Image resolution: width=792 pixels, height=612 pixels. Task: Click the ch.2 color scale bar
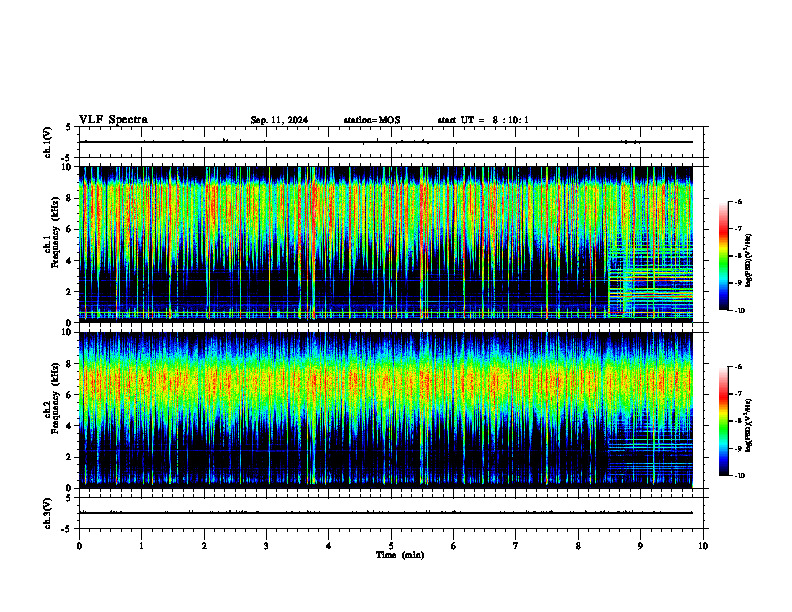pos(724,421)
